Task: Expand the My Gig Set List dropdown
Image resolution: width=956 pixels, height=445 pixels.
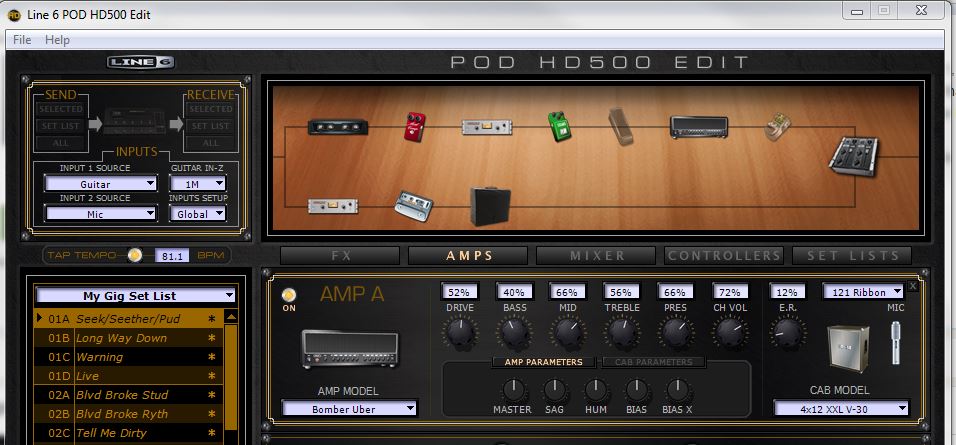Action: point(135,296)
